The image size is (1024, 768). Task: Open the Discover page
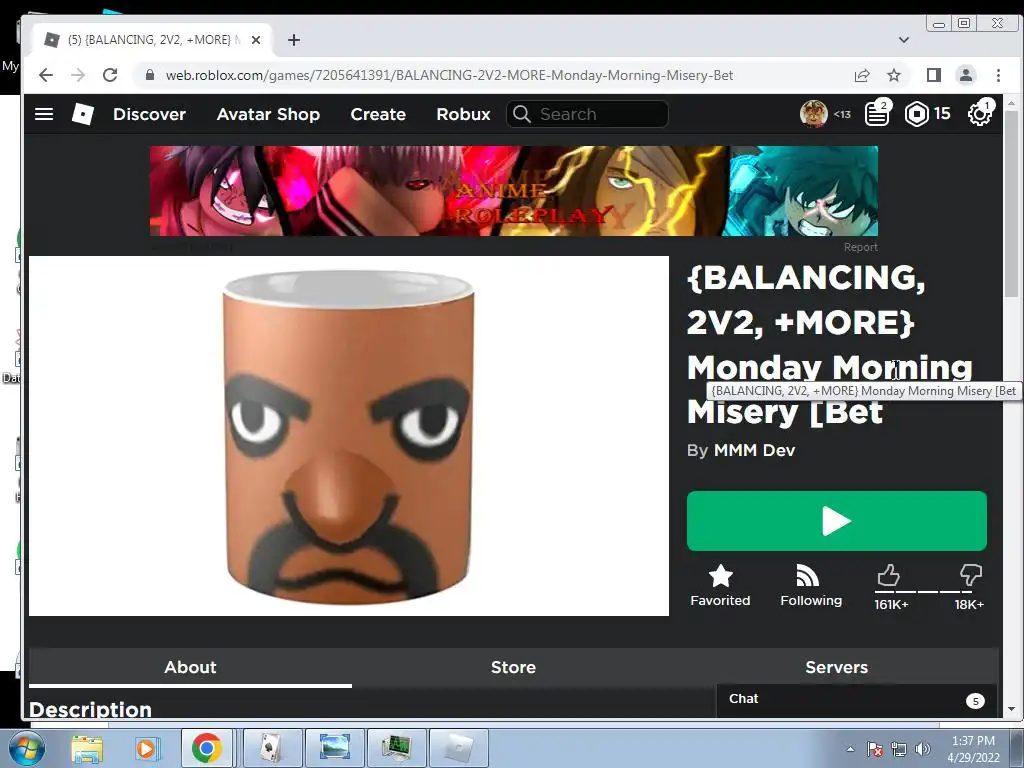(149, 114)
